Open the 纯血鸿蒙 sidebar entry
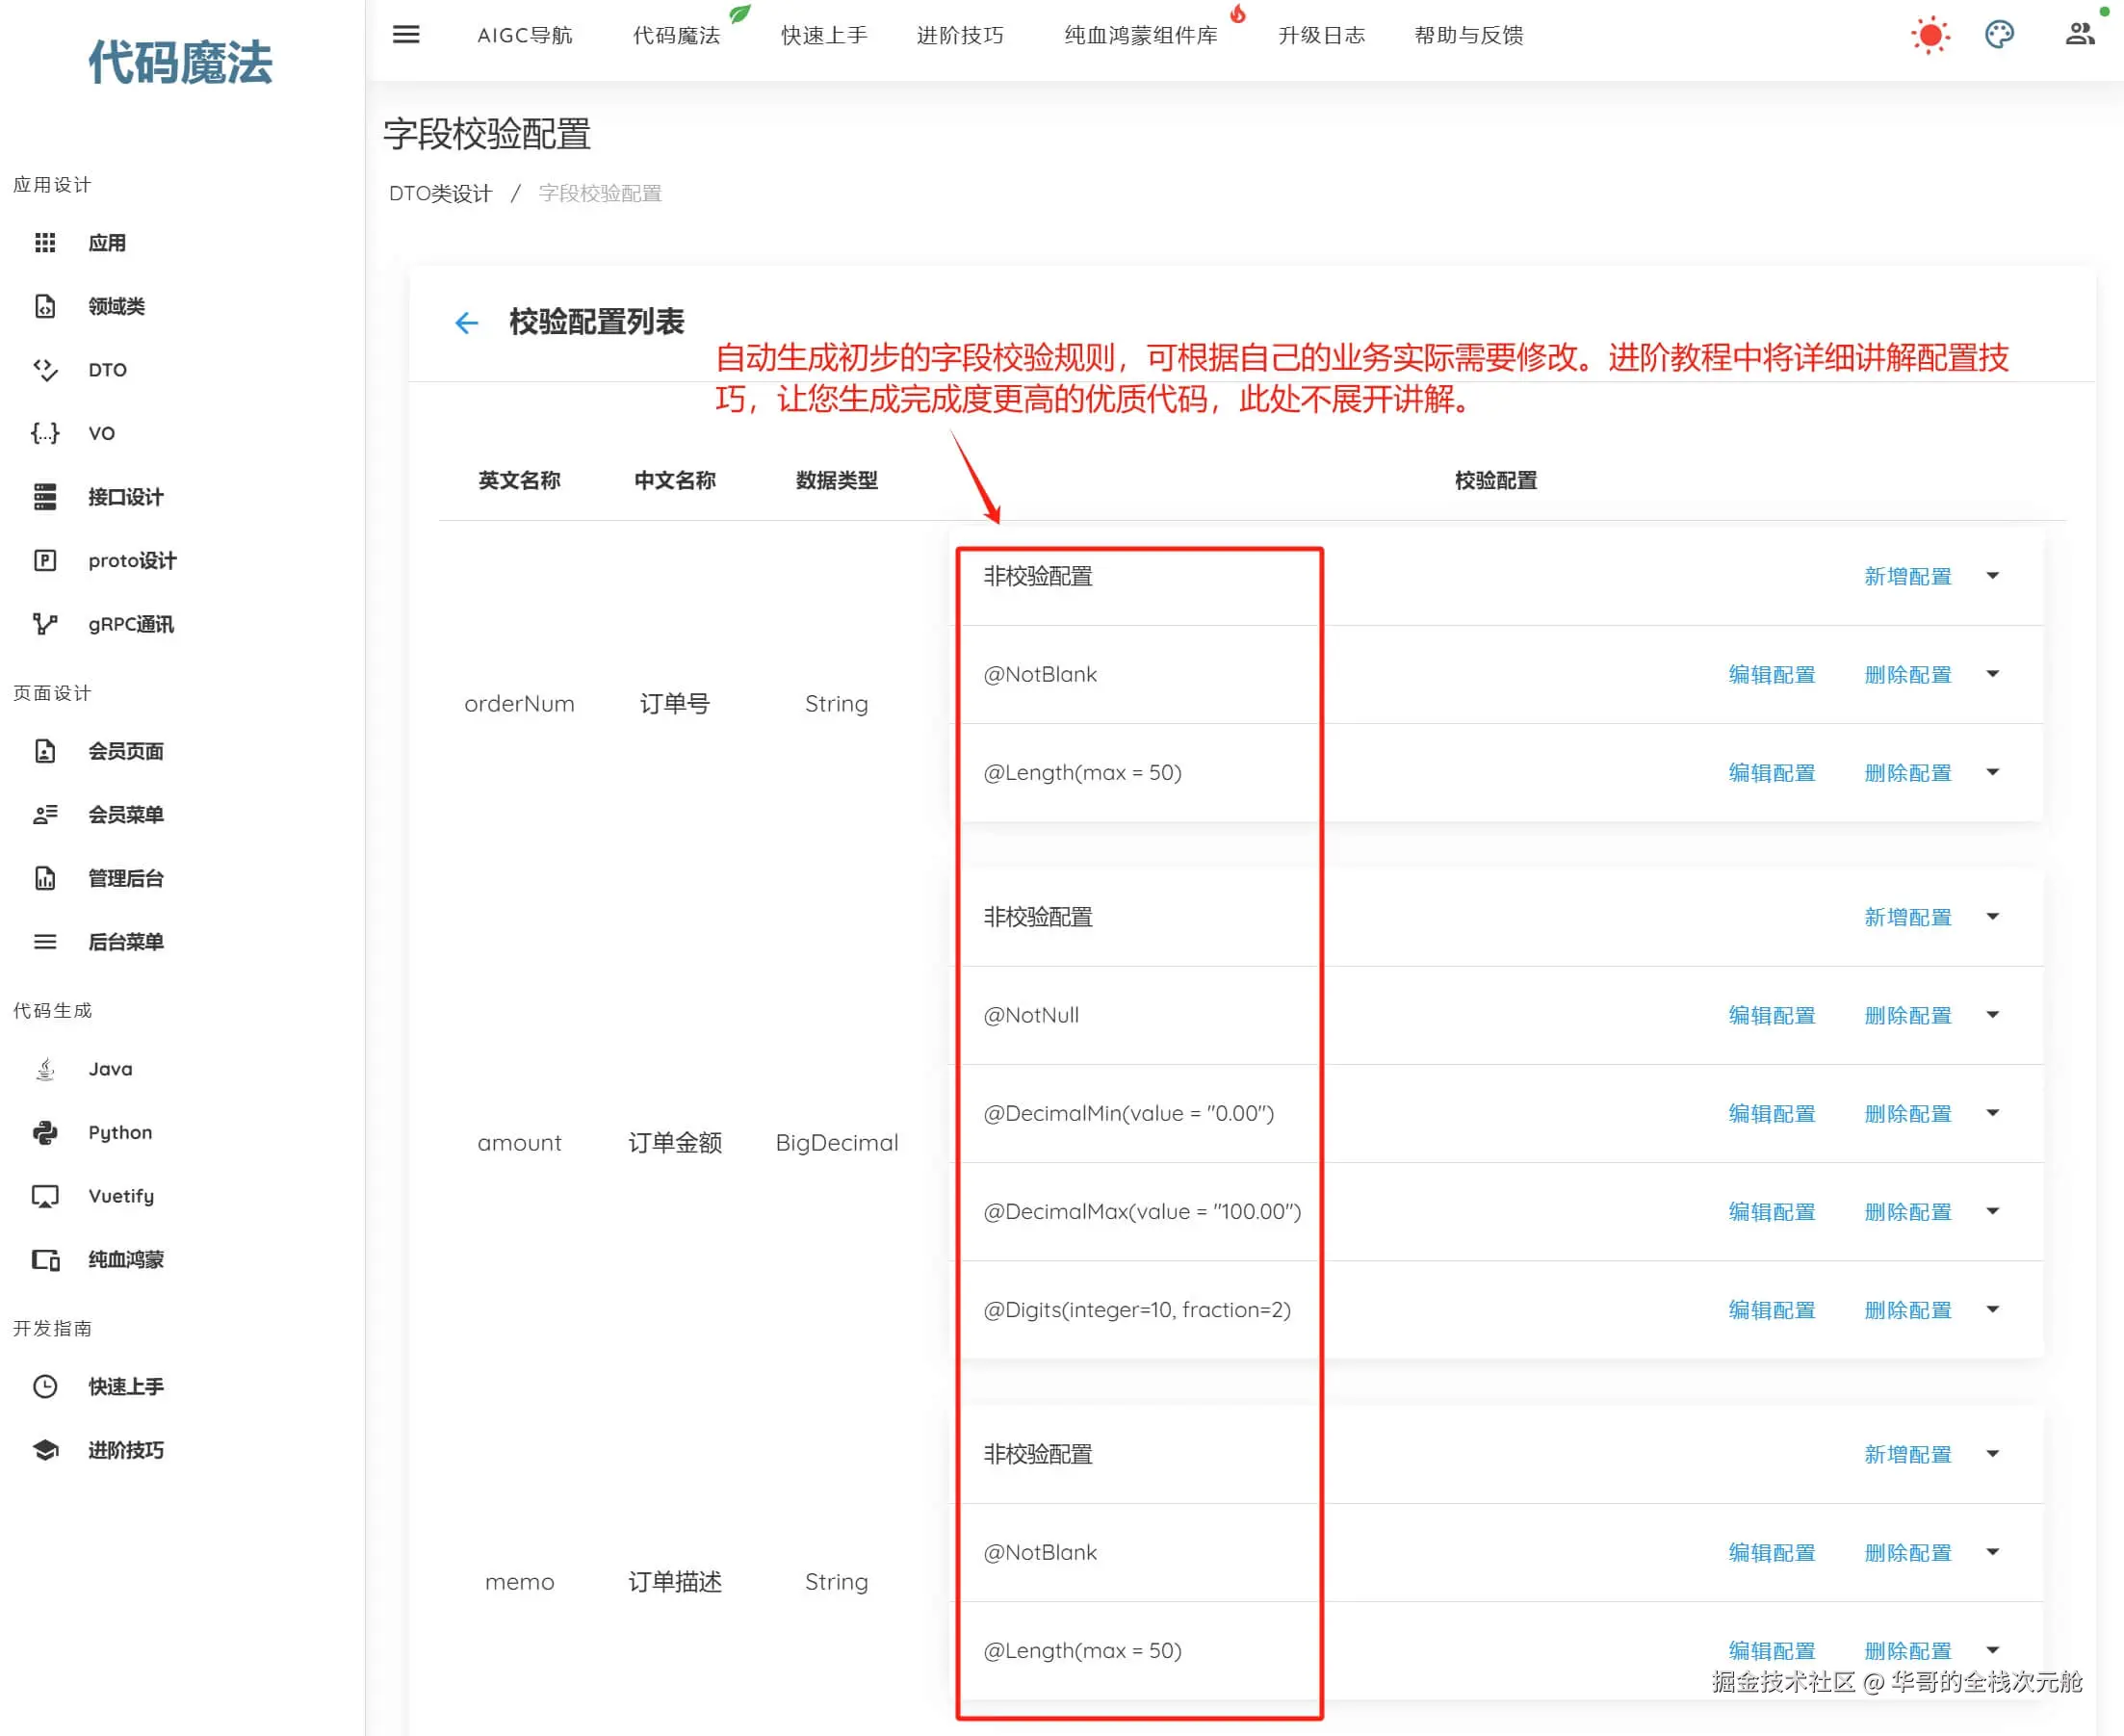 pyautogui.click(x=126, y=1259)
